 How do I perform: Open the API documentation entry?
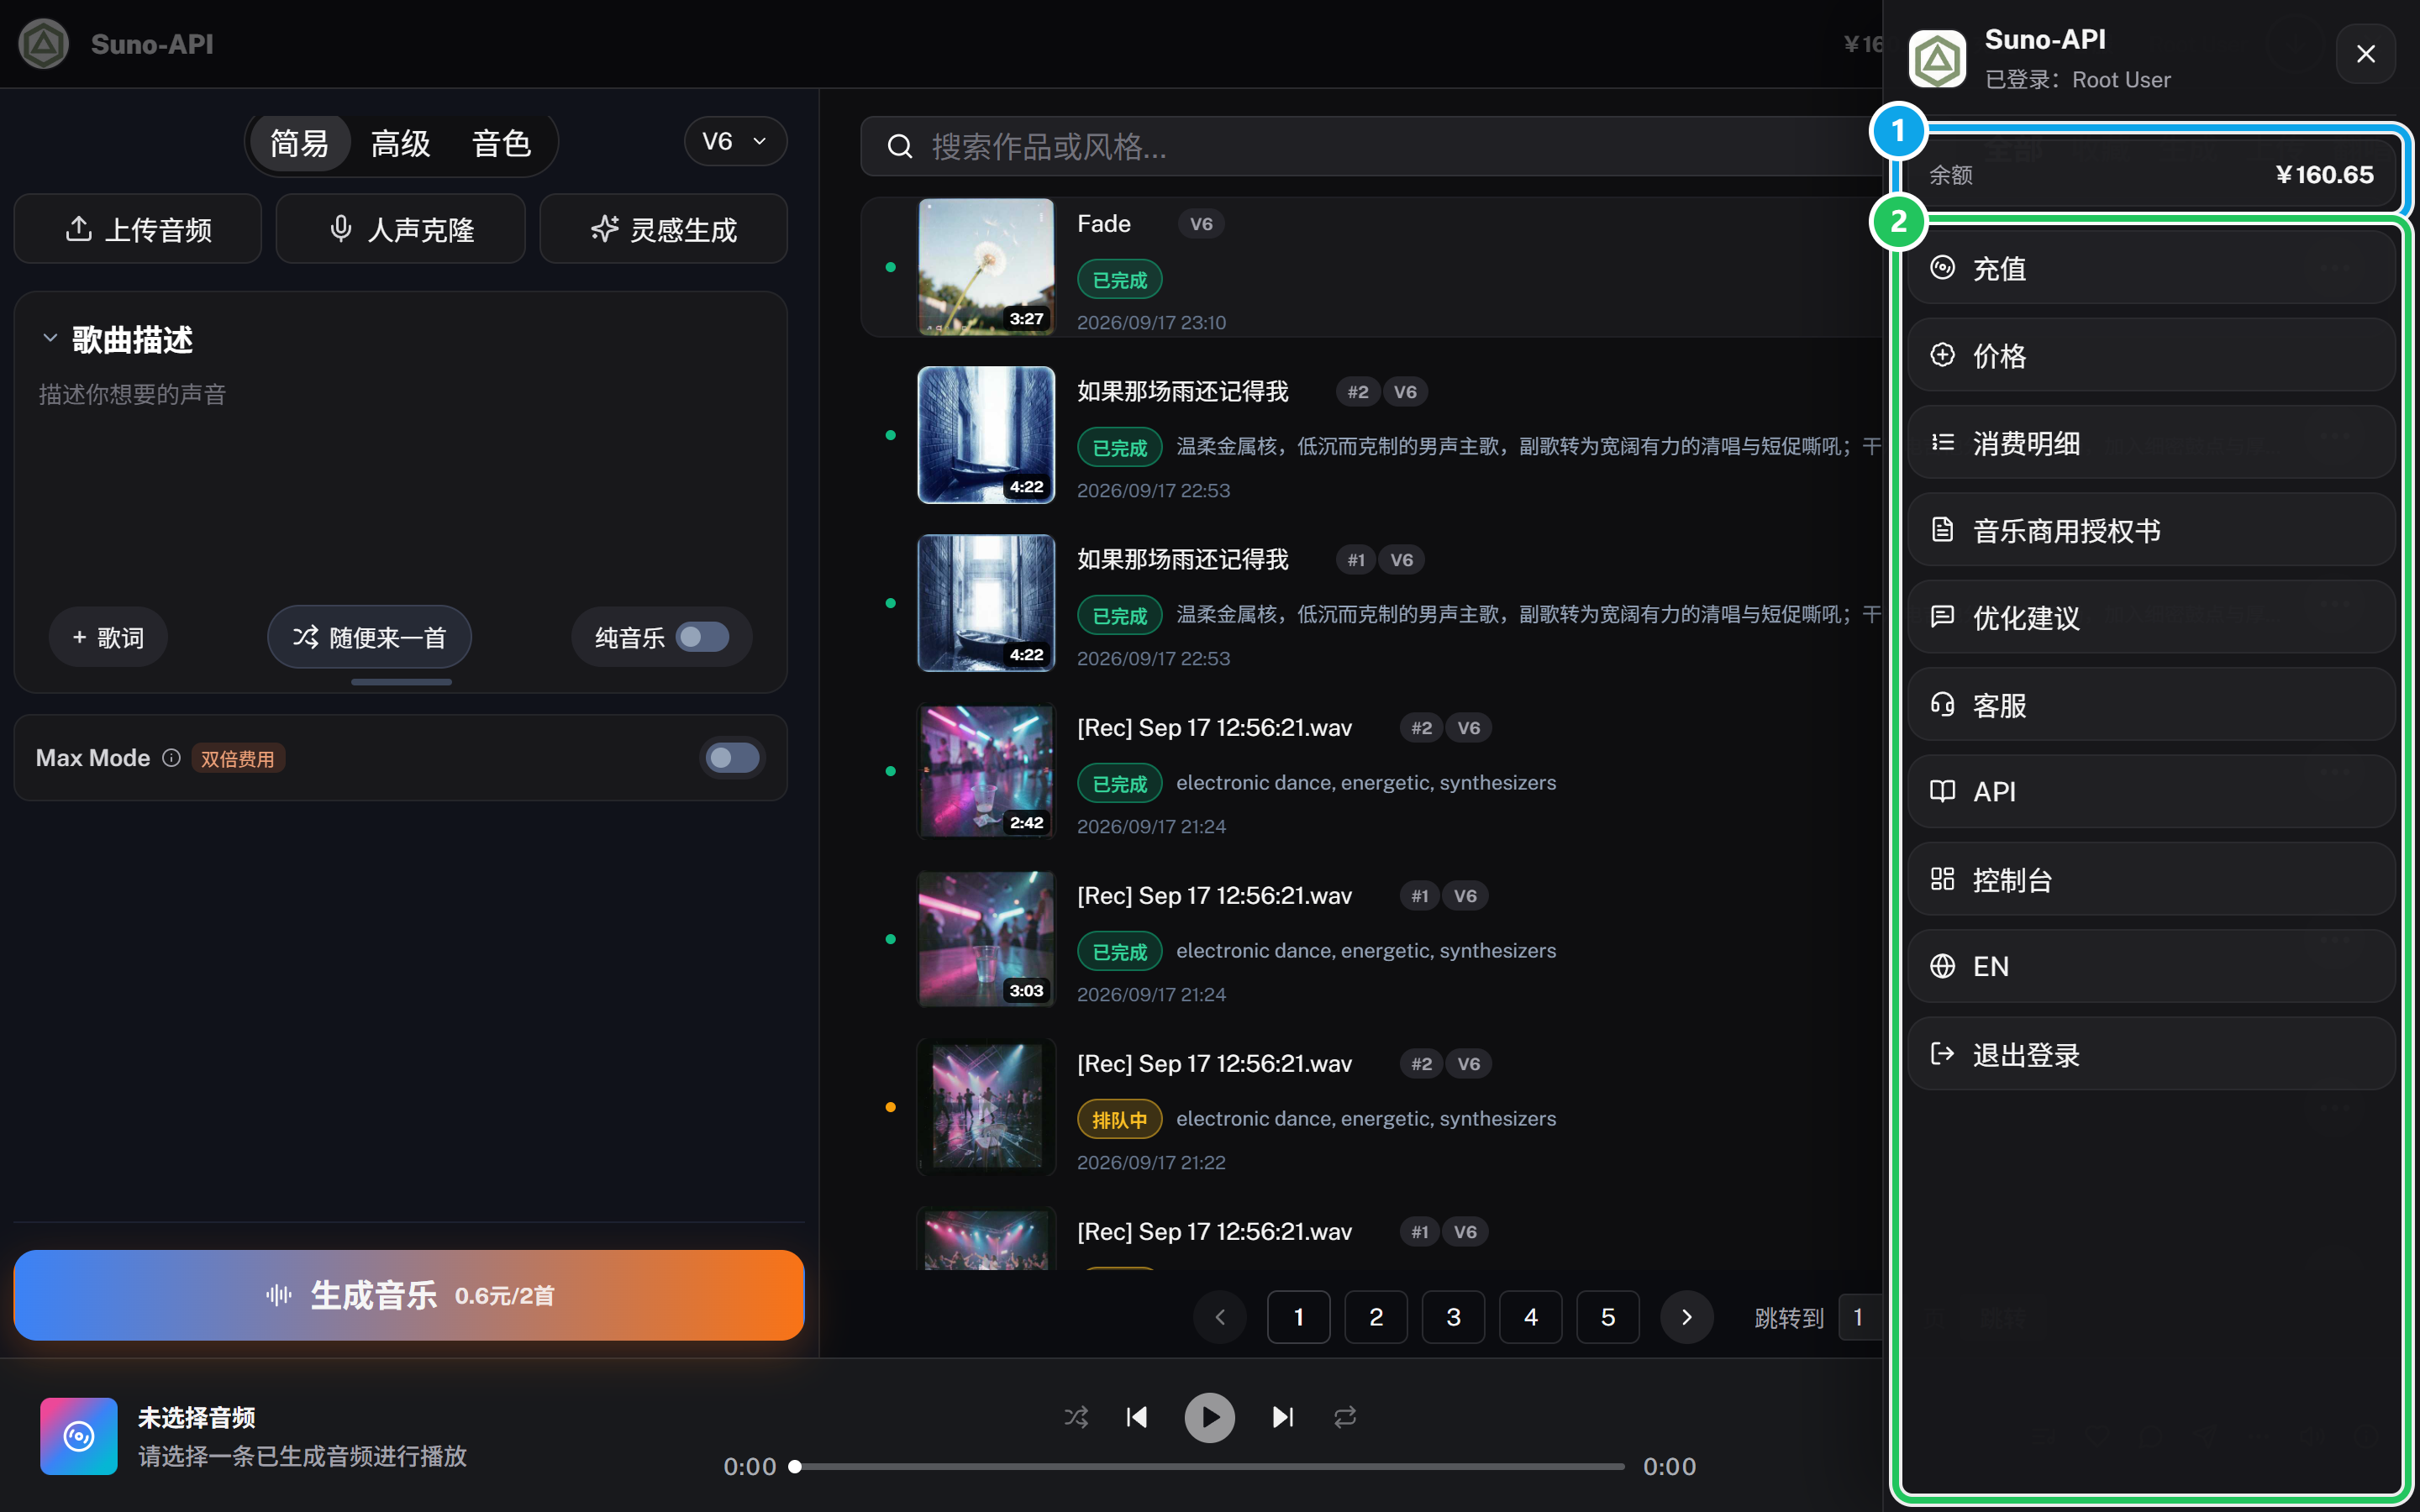2150,792
